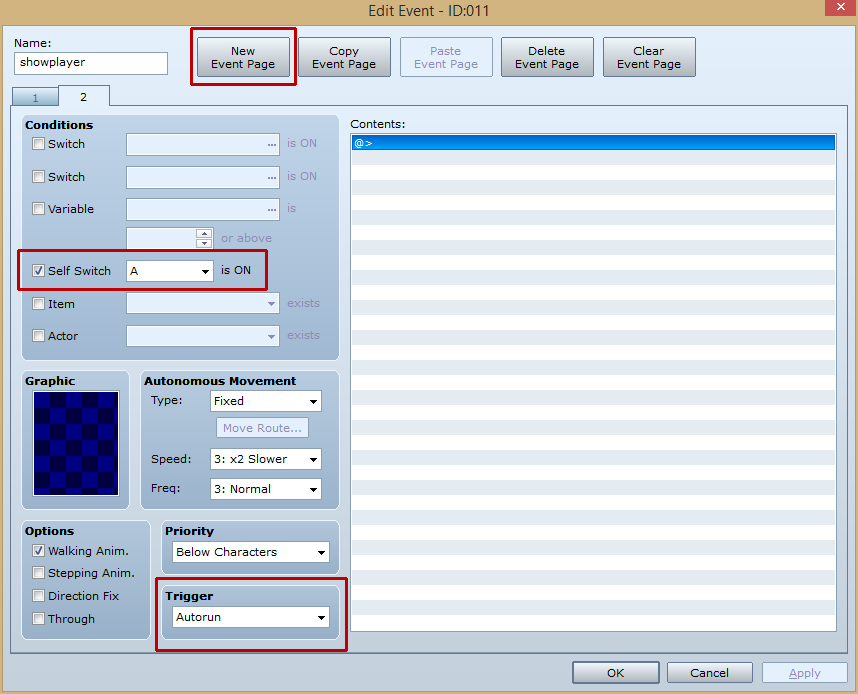Click the Paste Event Page button
Viewport: 858px width, 694px height.
coord(446,57)
